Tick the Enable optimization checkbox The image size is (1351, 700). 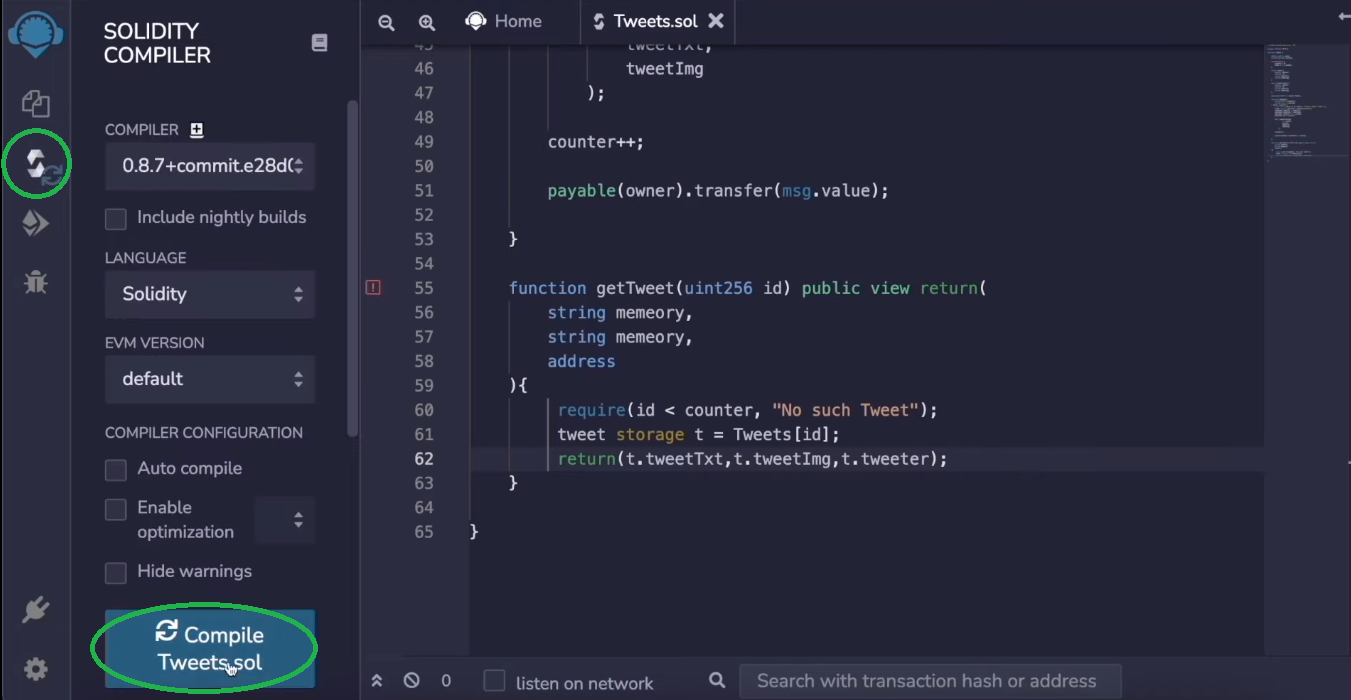pos(116,509)
